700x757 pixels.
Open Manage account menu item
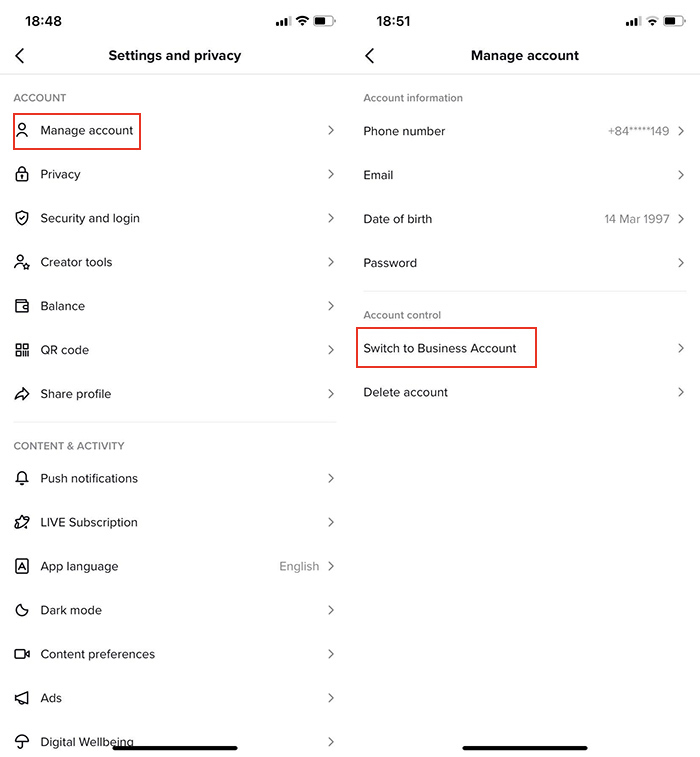[175, 130]
